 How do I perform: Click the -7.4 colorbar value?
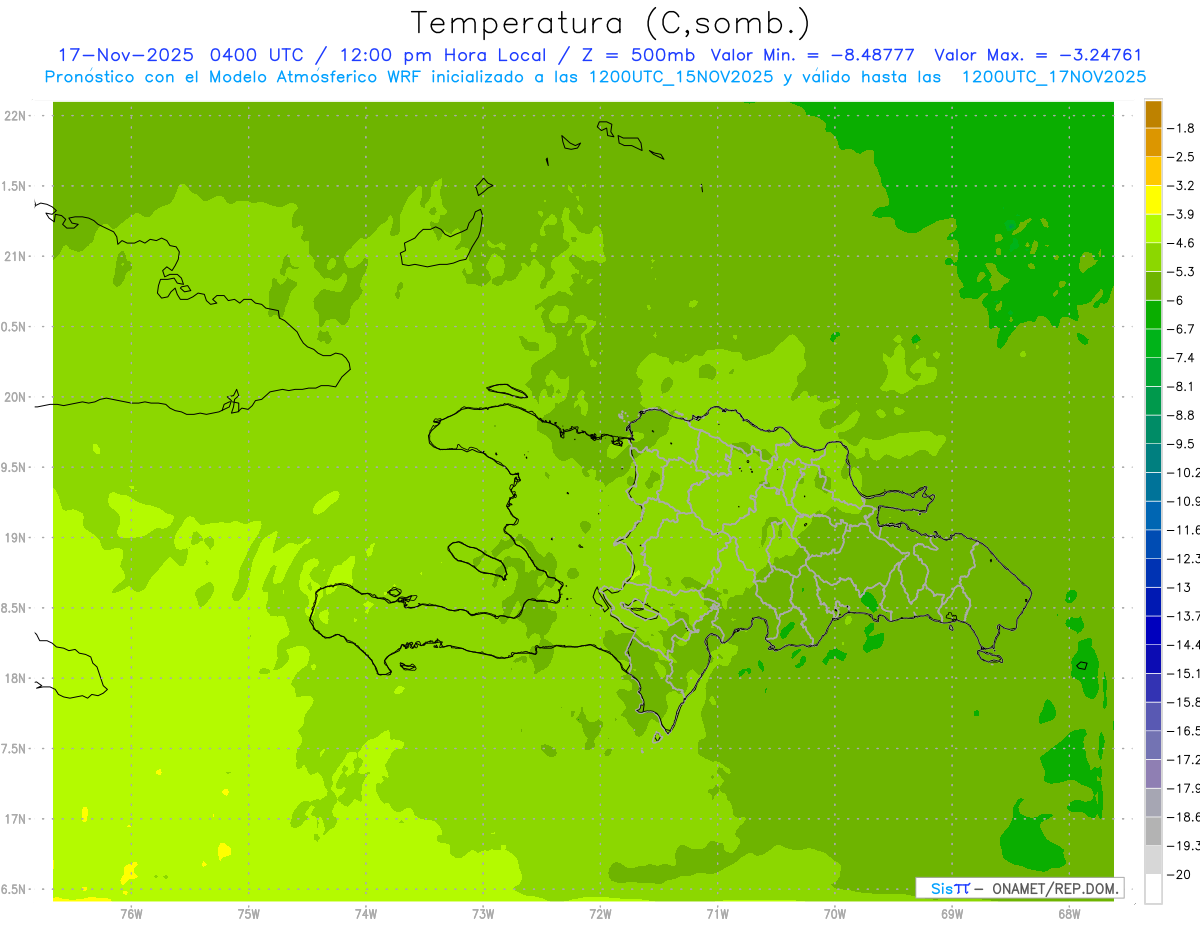(1181, 358)
